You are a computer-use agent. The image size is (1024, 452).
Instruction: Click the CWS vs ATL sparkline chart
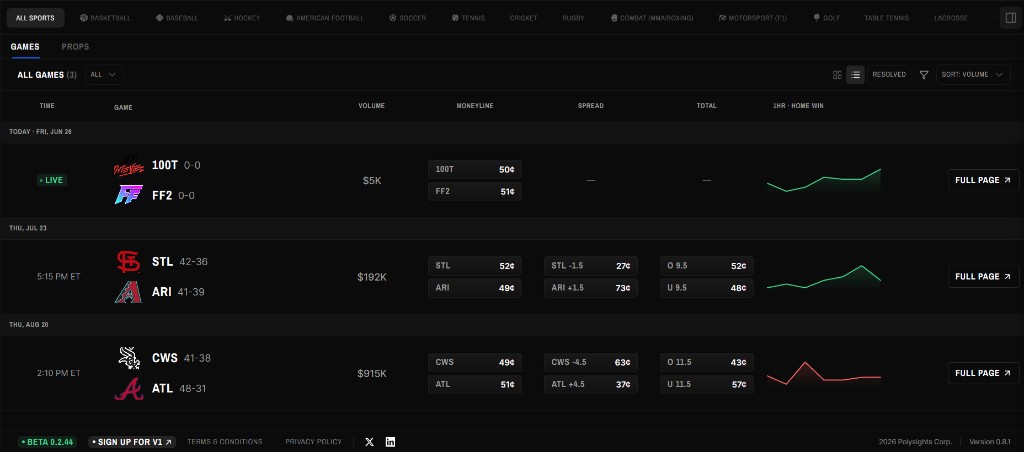tap(824, 374)
